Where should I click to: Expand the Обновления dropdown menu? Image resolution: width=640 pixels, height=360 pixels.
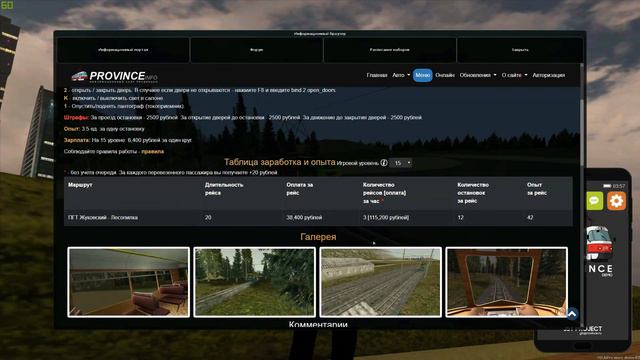(x=478, y=75)
